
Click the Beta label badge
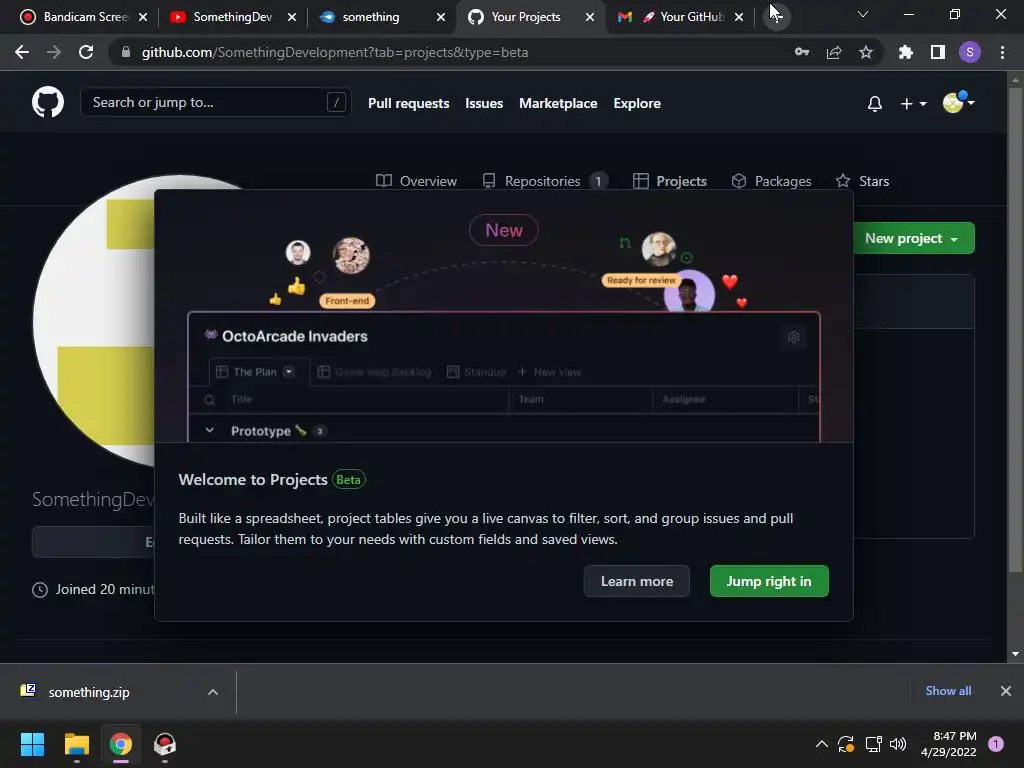[348, 480]
